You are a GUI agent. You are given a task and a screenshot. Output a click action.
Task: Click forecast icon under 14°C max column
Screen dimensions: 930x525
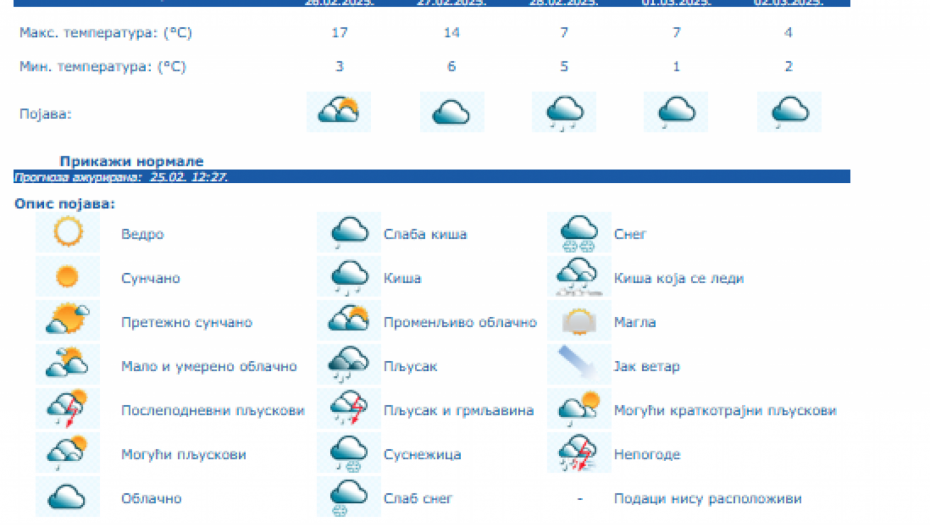452,112
